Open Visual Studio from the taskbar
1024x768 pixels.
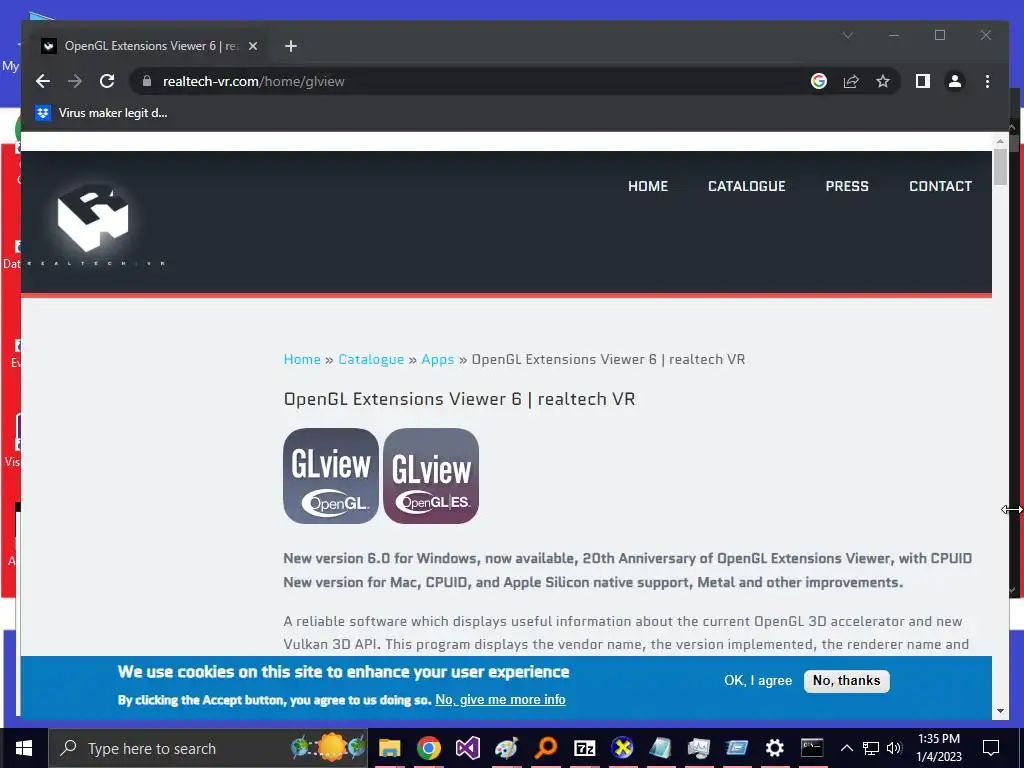[x=468, y=748]
